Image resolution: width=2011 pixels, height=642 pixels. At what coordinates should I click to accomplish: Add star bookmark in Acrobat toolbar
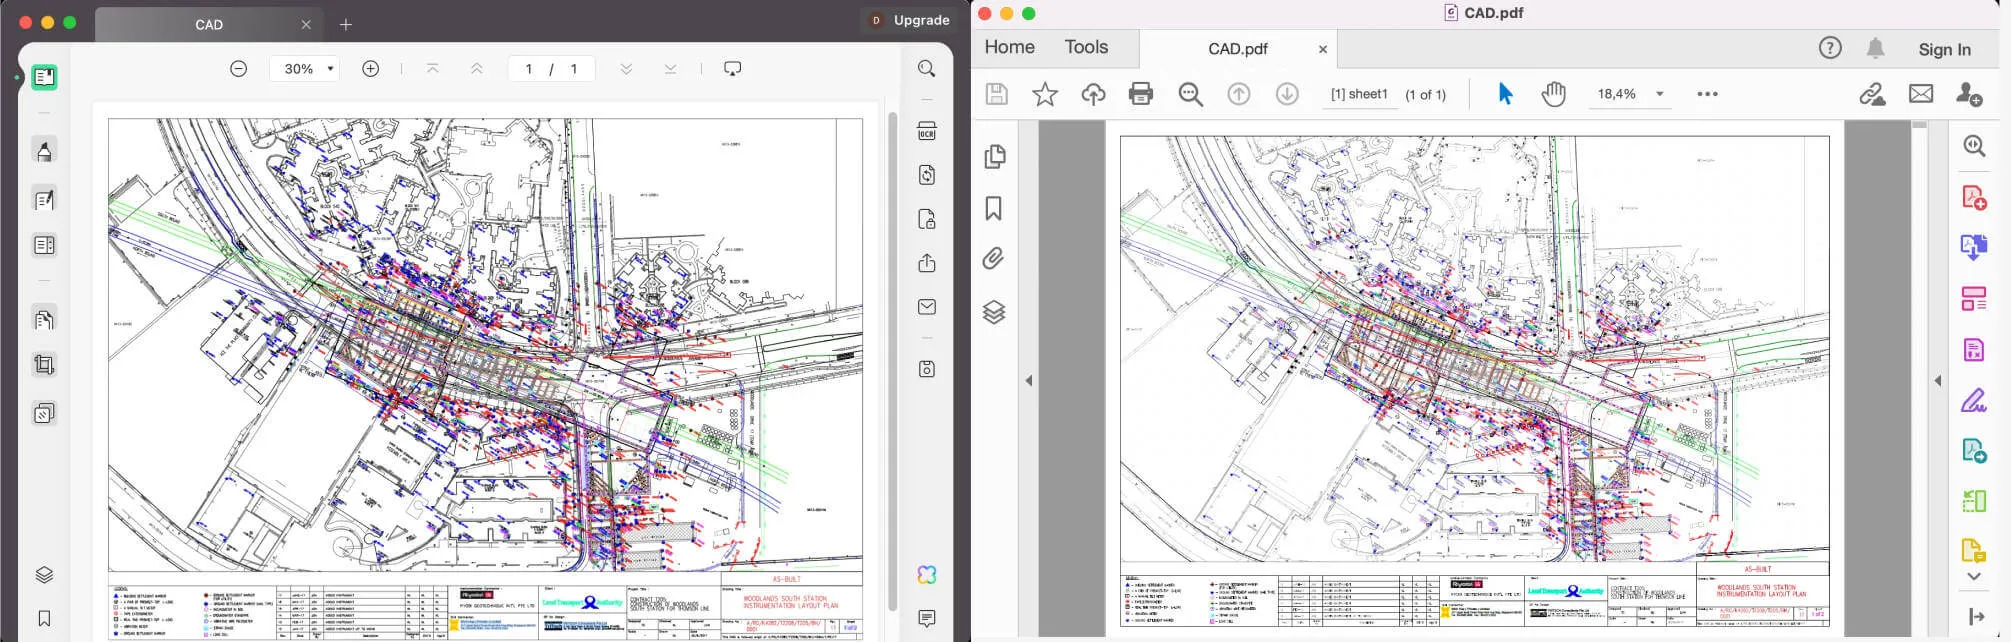coord(1045,94)
